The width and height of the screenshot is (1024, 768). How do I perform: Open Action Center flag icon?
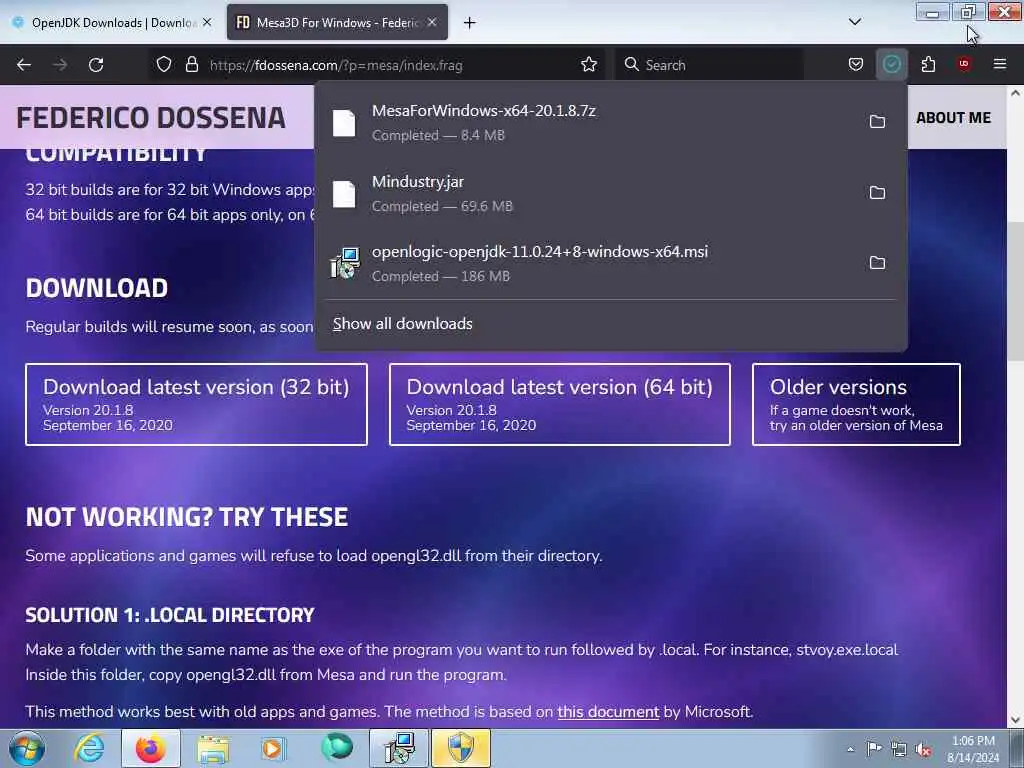pyautogui.click(x=874, y=749)
